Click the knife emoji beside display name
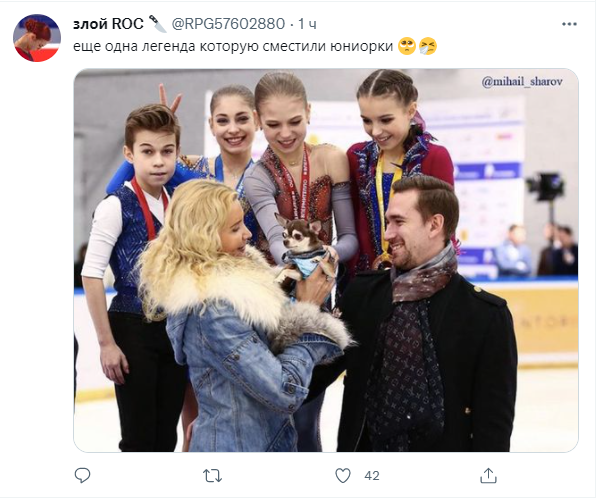Viewport: 601px width, 498px height. point(157,23)
